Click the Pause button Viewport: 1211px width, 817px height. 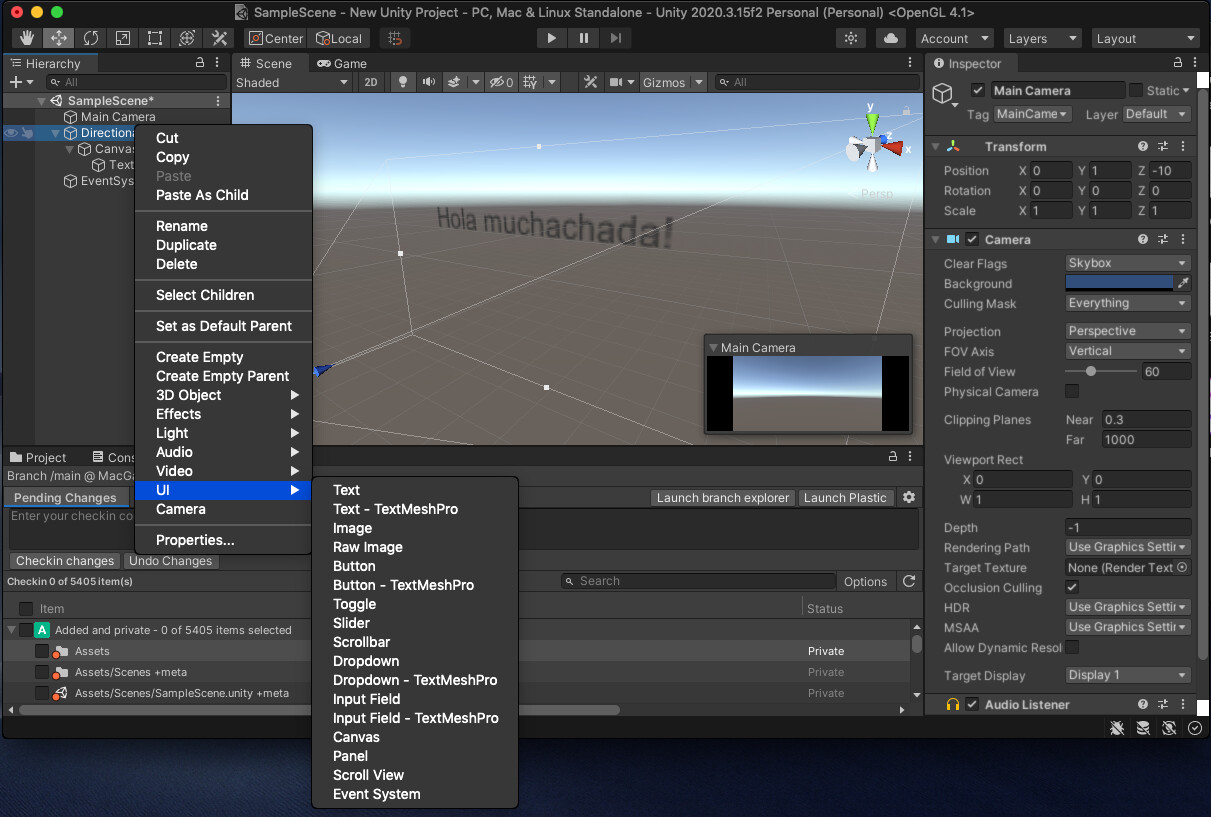[x=583, y=38]
